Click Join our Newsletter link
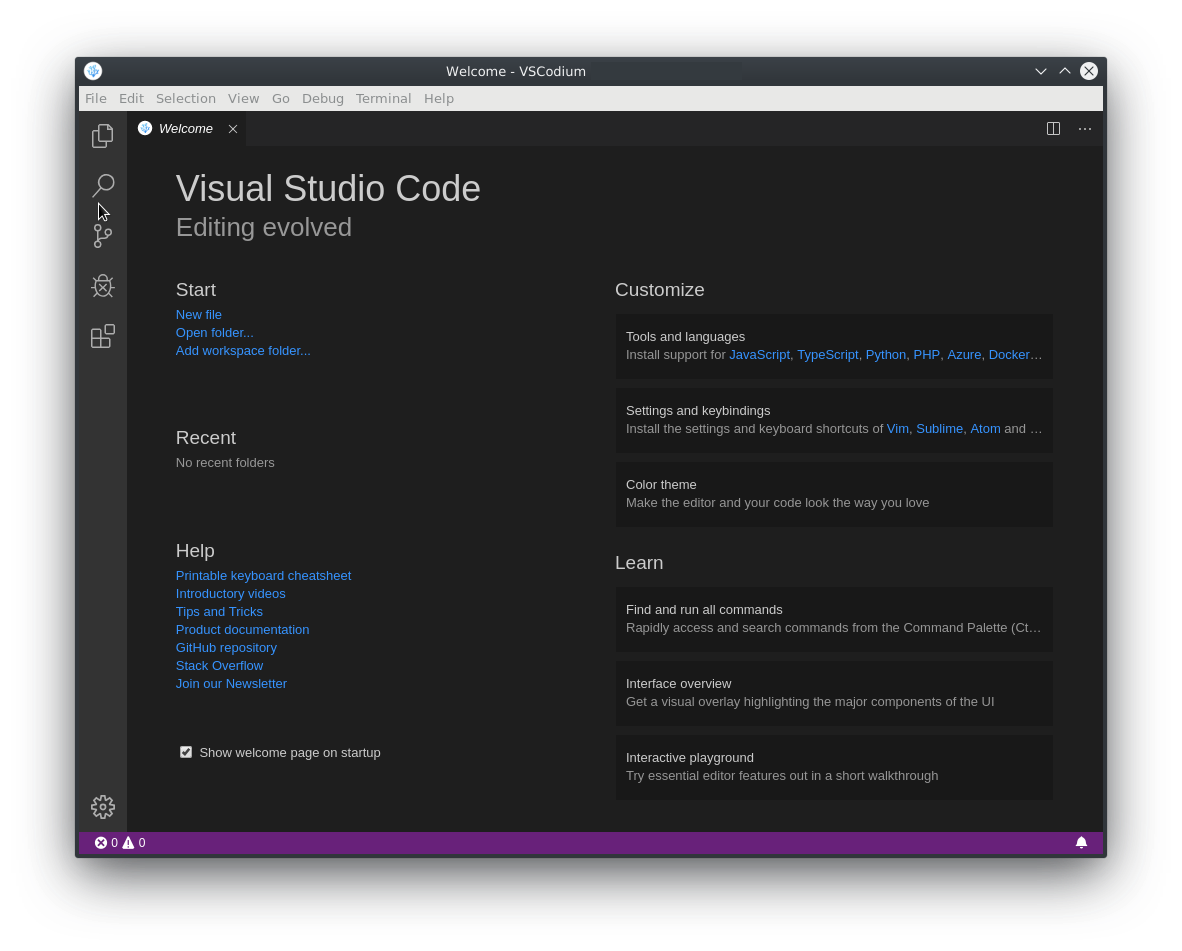Screen dimensions: 1182x951 pyautogui.click(x=231, y=683)
